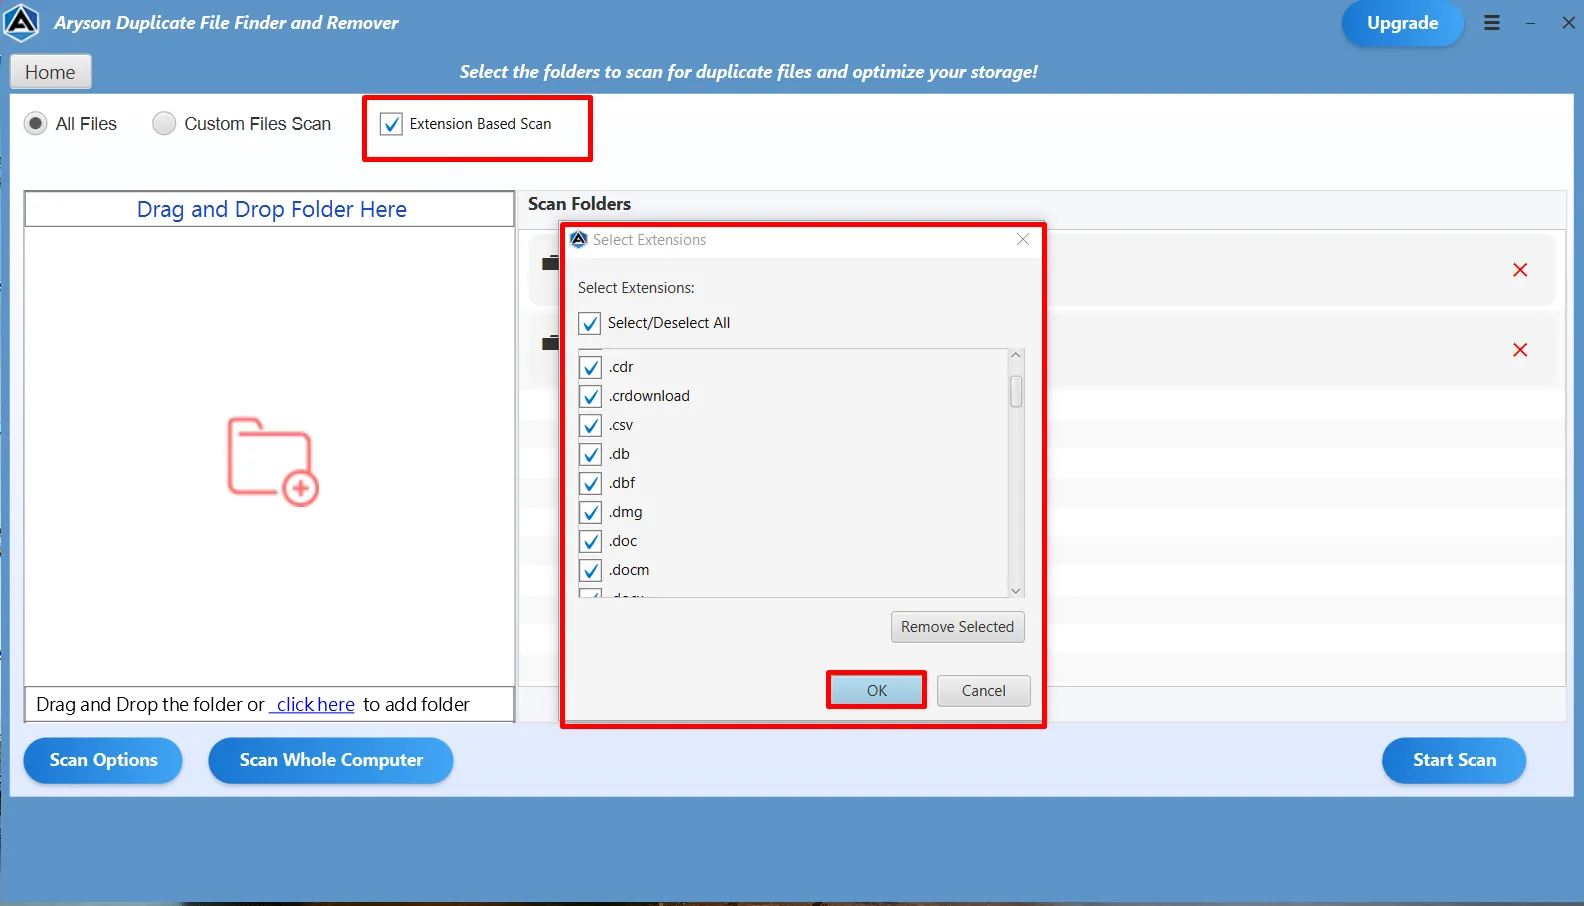The width and height of the screenshot is (1584, 906).
Task: Click the Scan Folders heading
Action: coord(580,204)
